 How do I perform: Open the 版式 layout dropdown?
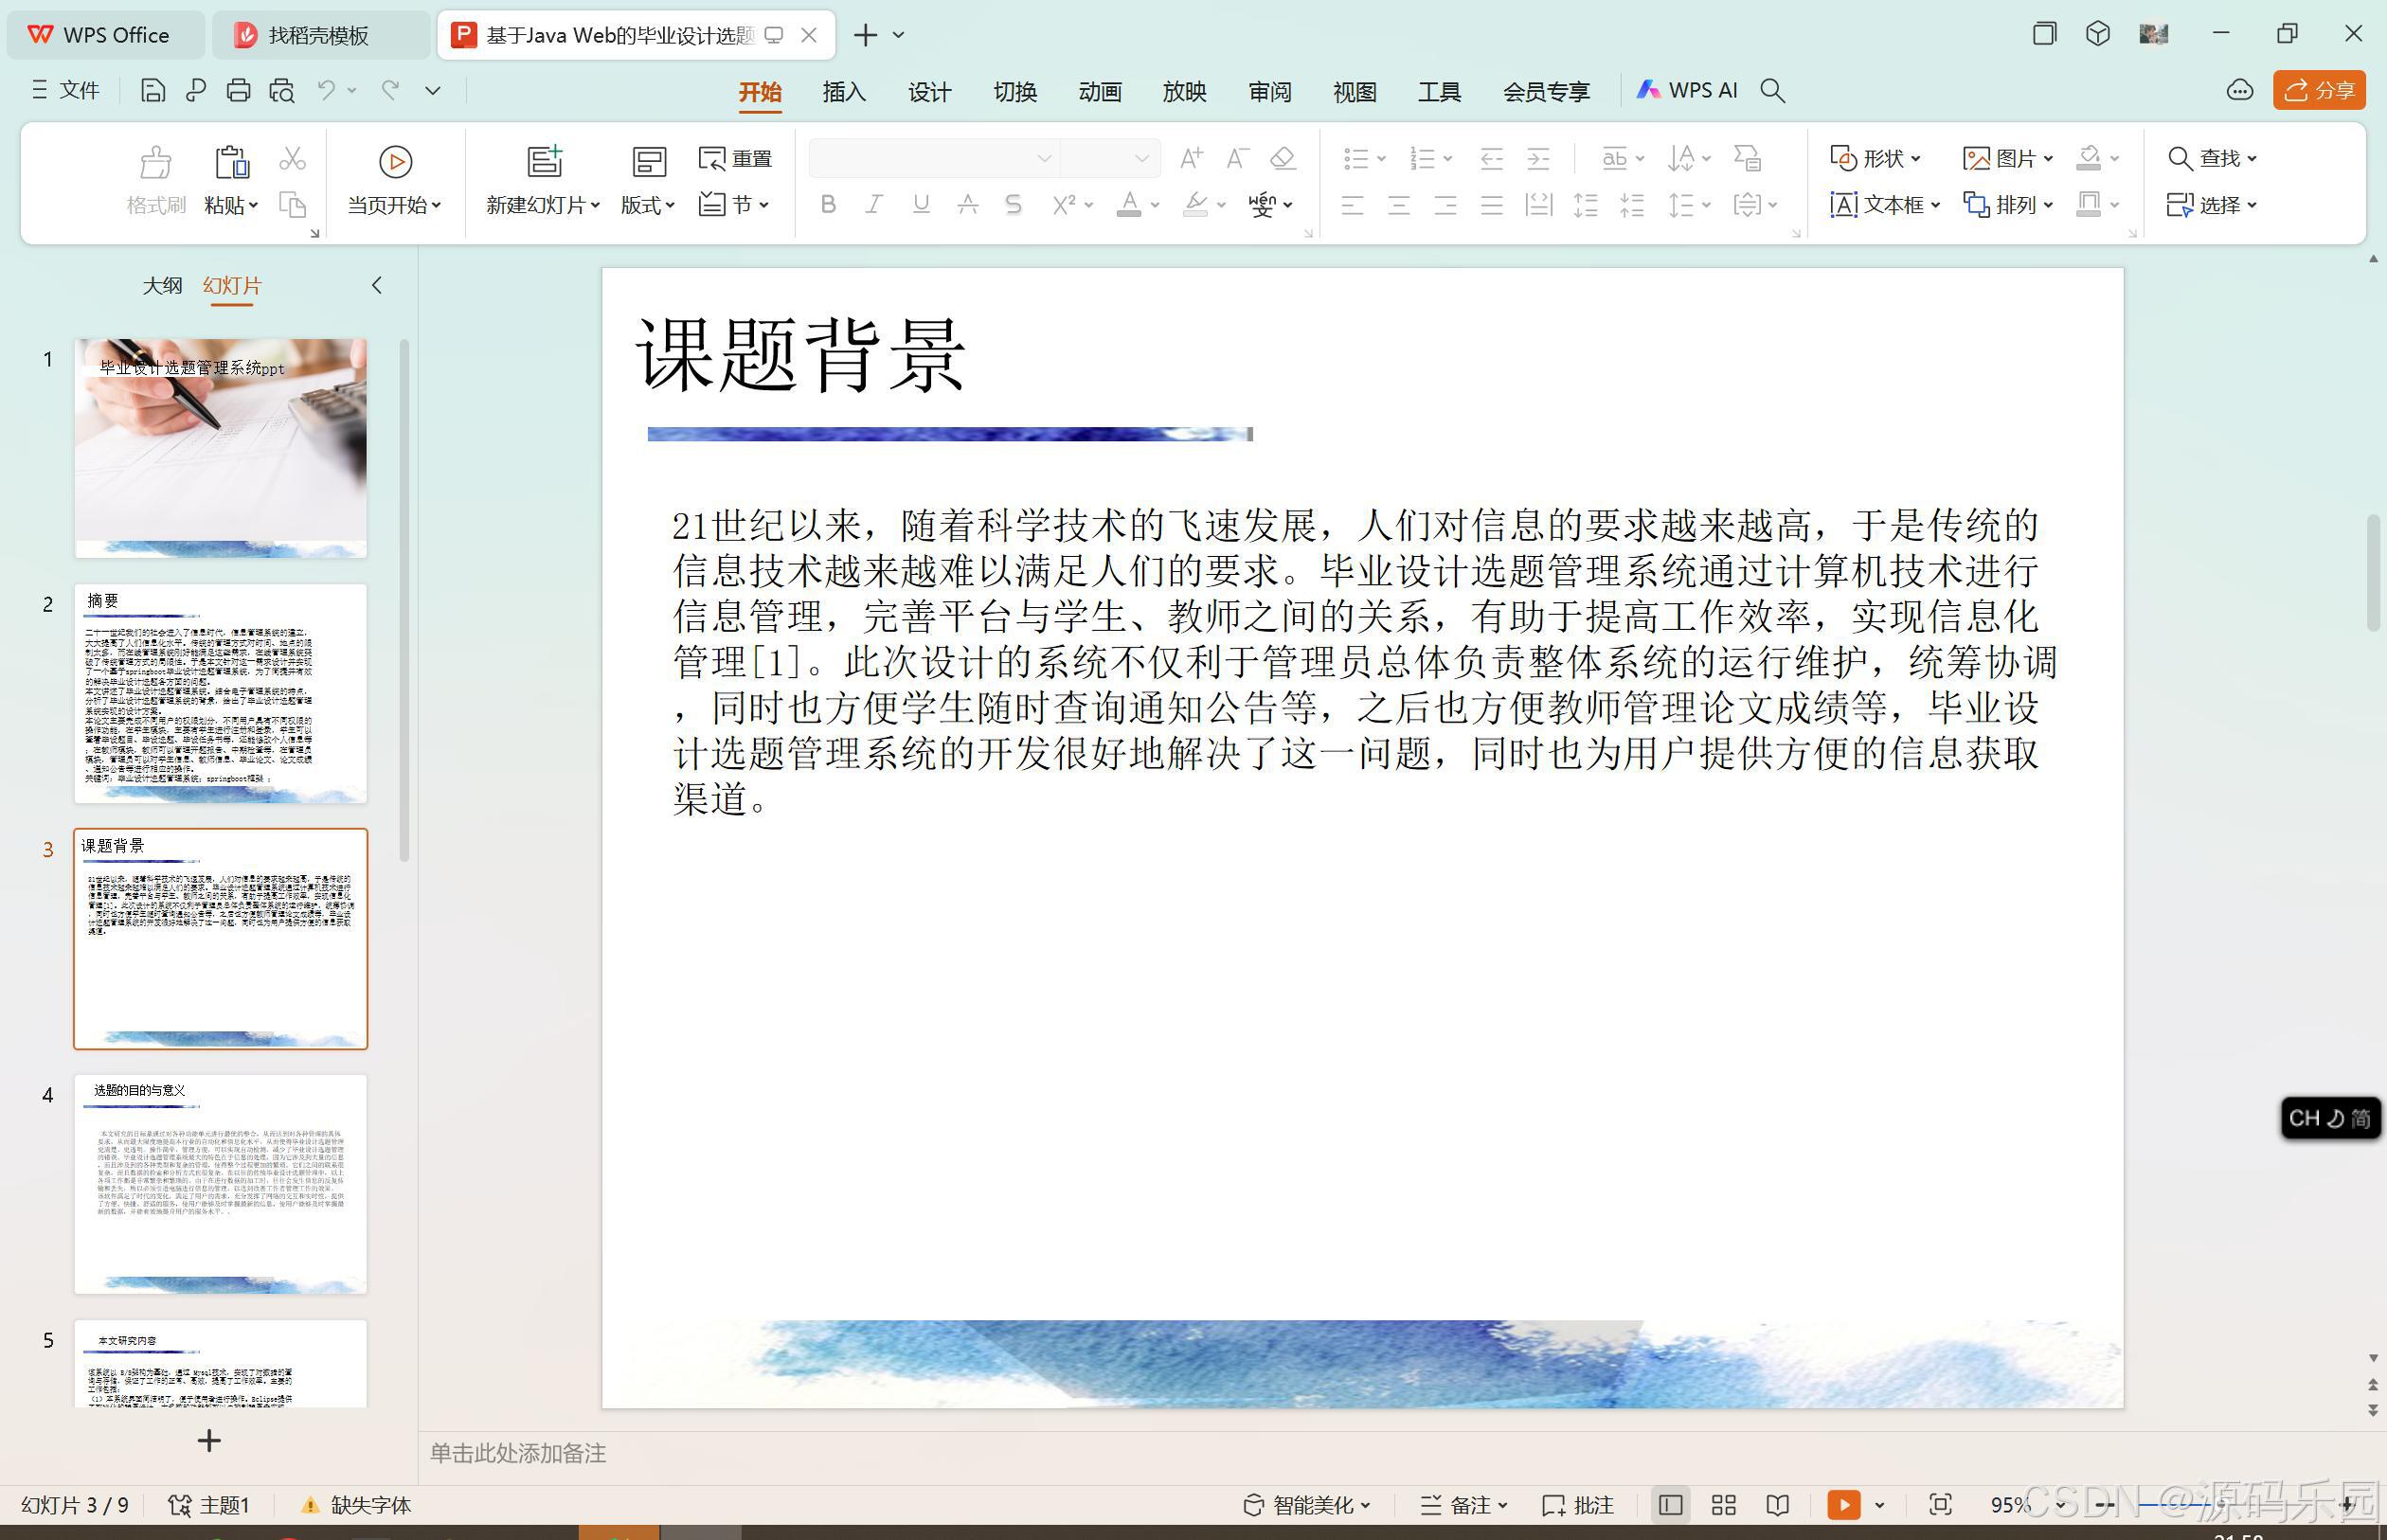tap(648, 205)
